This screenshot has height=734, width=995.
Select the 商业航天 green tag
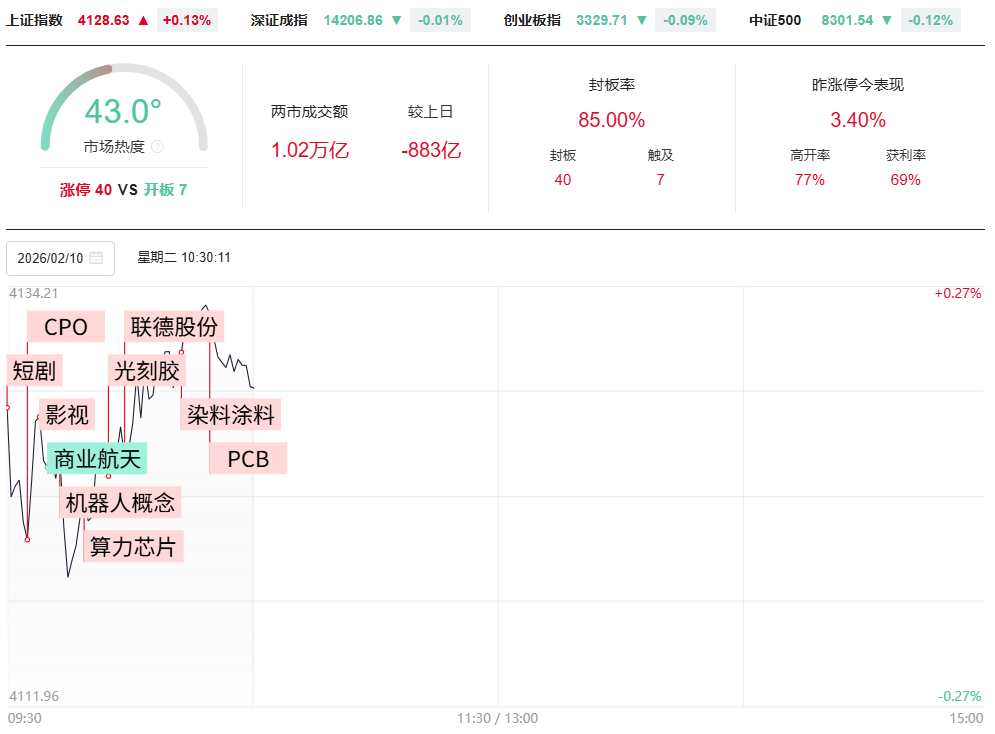(x=97, y=459)
